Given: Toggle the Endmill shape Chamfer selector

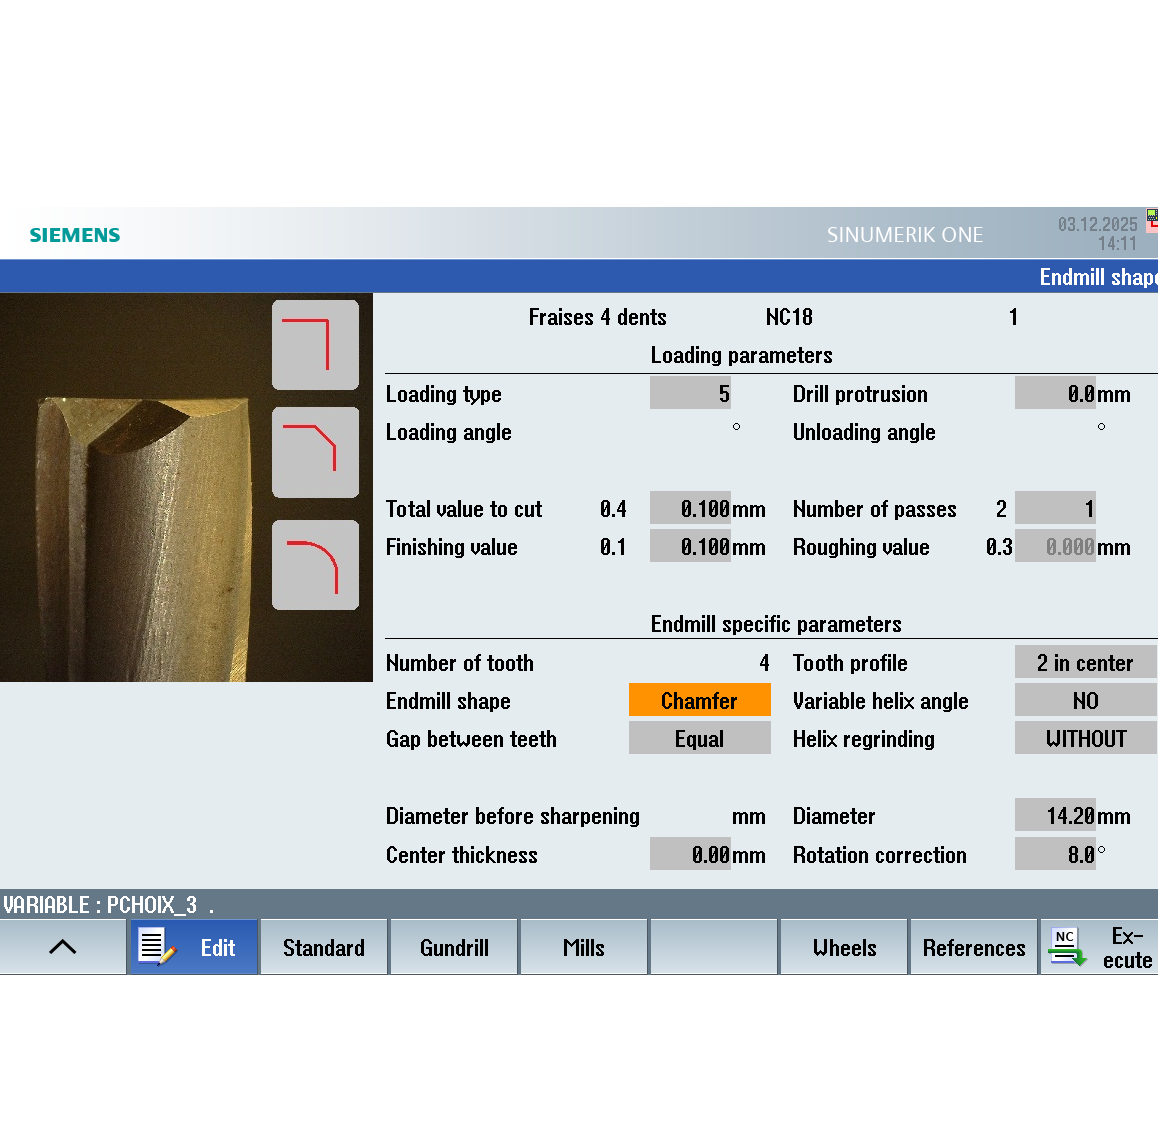Looking at the screenshot, I should pos(699,701).
